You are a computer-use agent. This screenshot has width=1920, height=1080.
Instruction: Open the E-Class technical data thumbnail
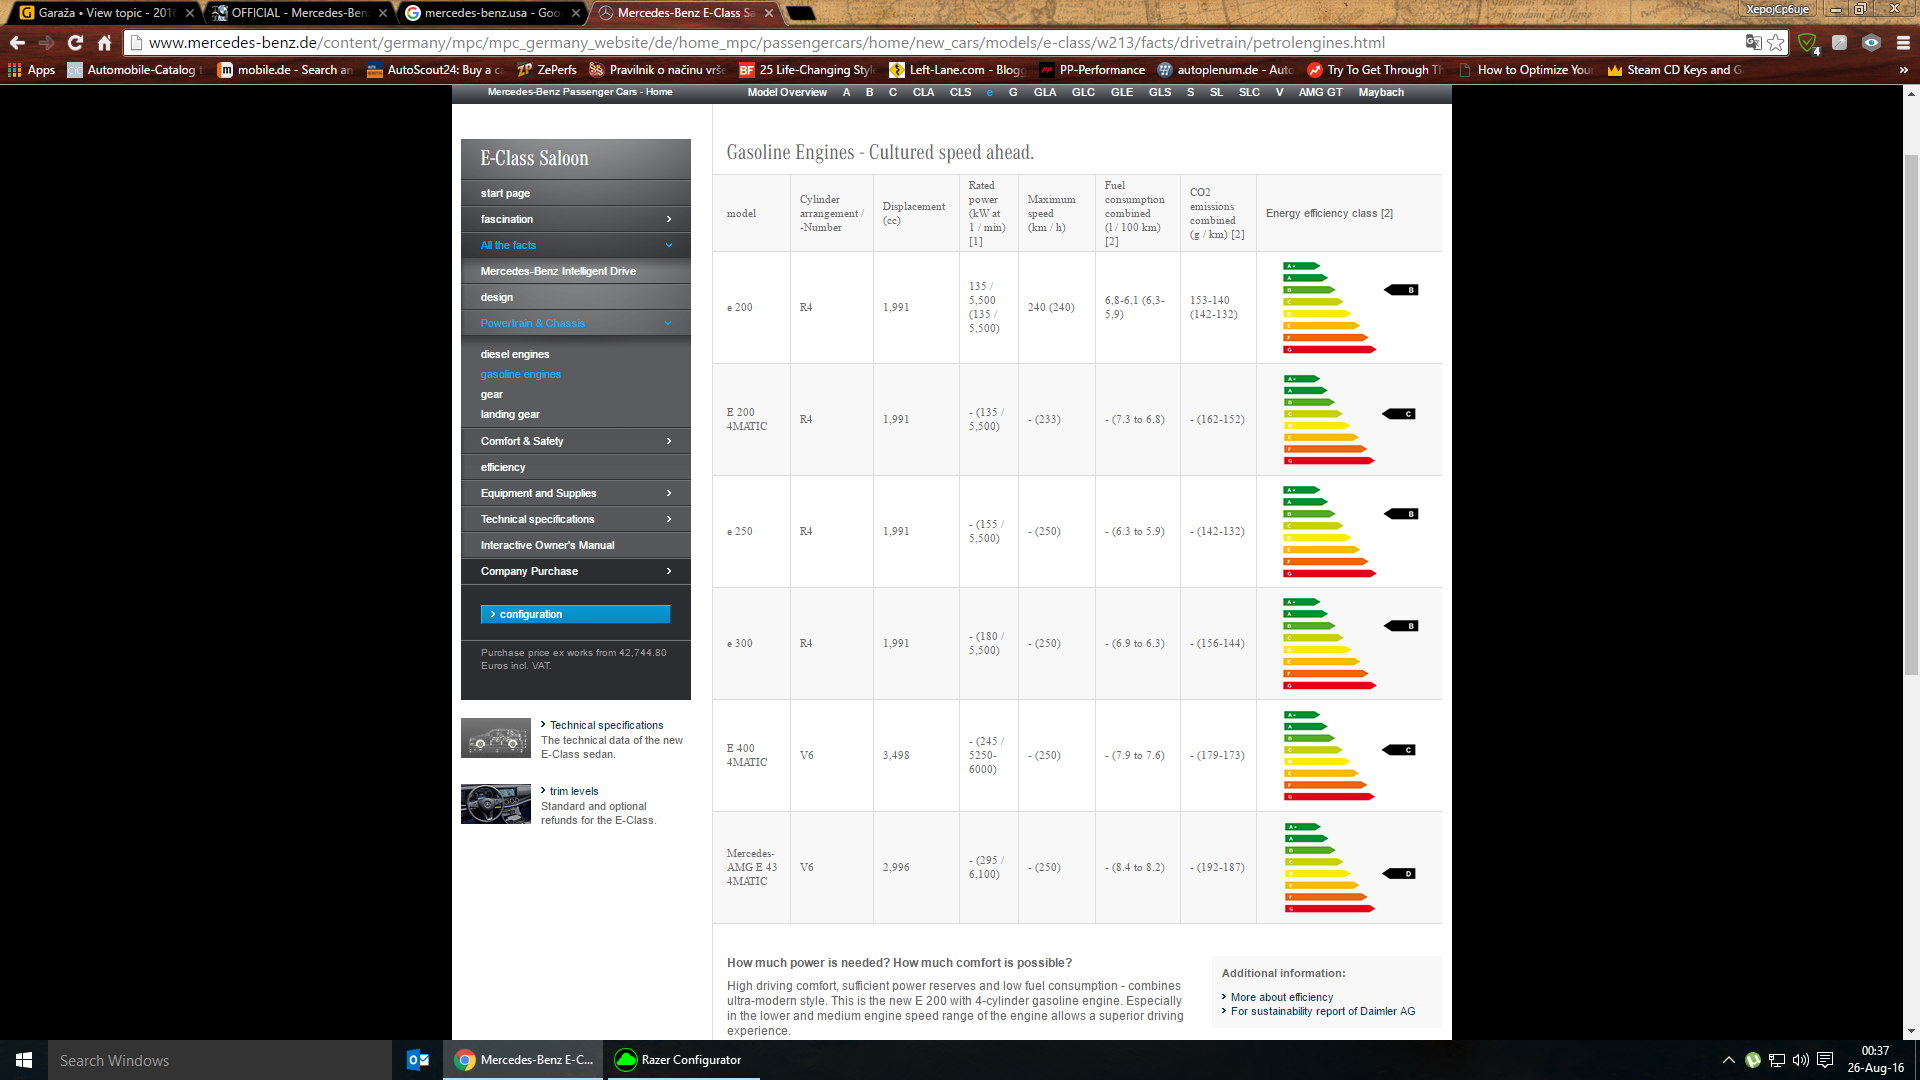[x=496, y=738]
